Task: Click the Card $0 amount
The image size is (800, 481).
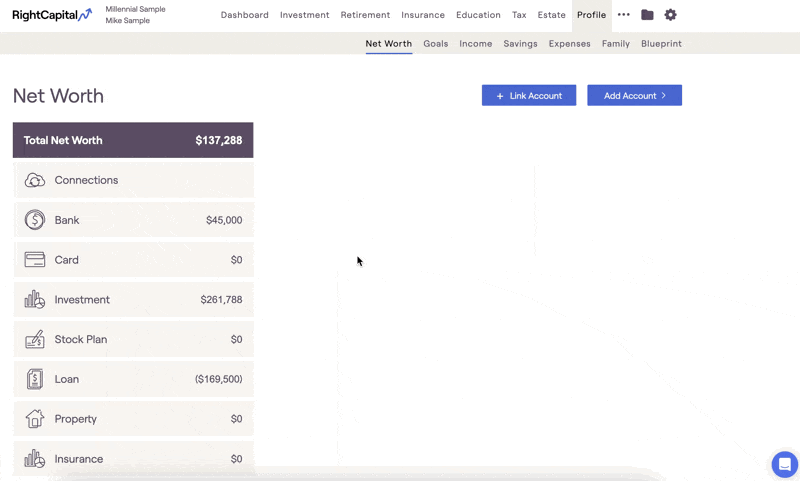Action: 236,260
